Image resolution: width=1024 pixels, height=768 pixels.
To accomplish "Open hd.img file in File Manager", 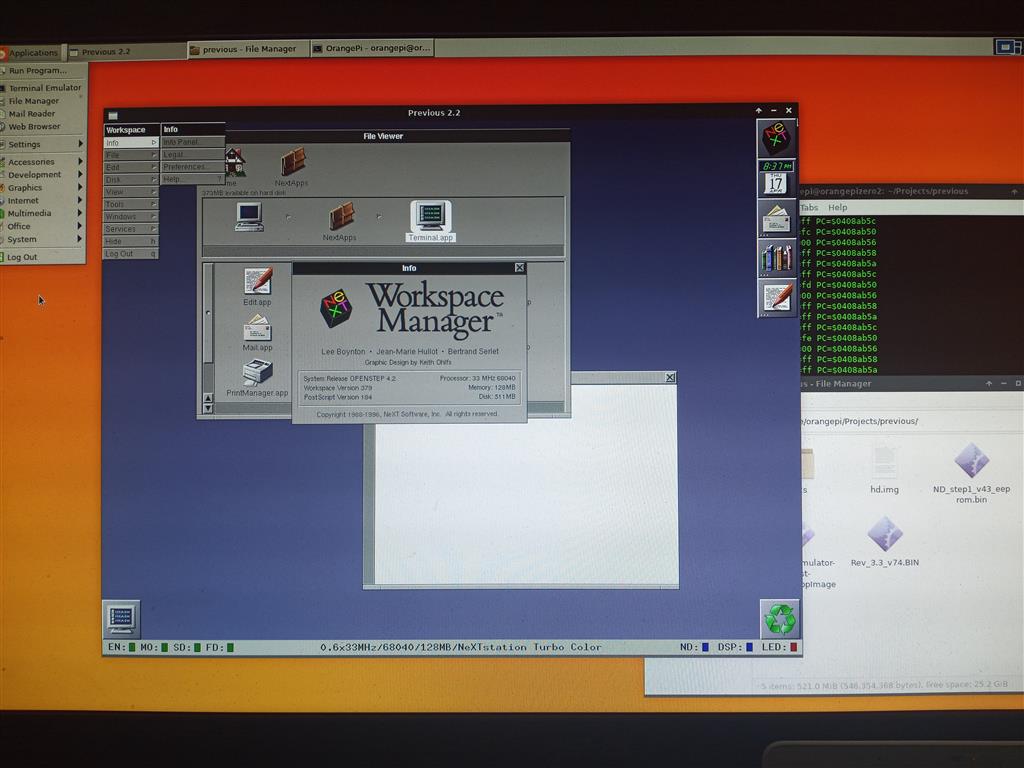I will point(884,467).
